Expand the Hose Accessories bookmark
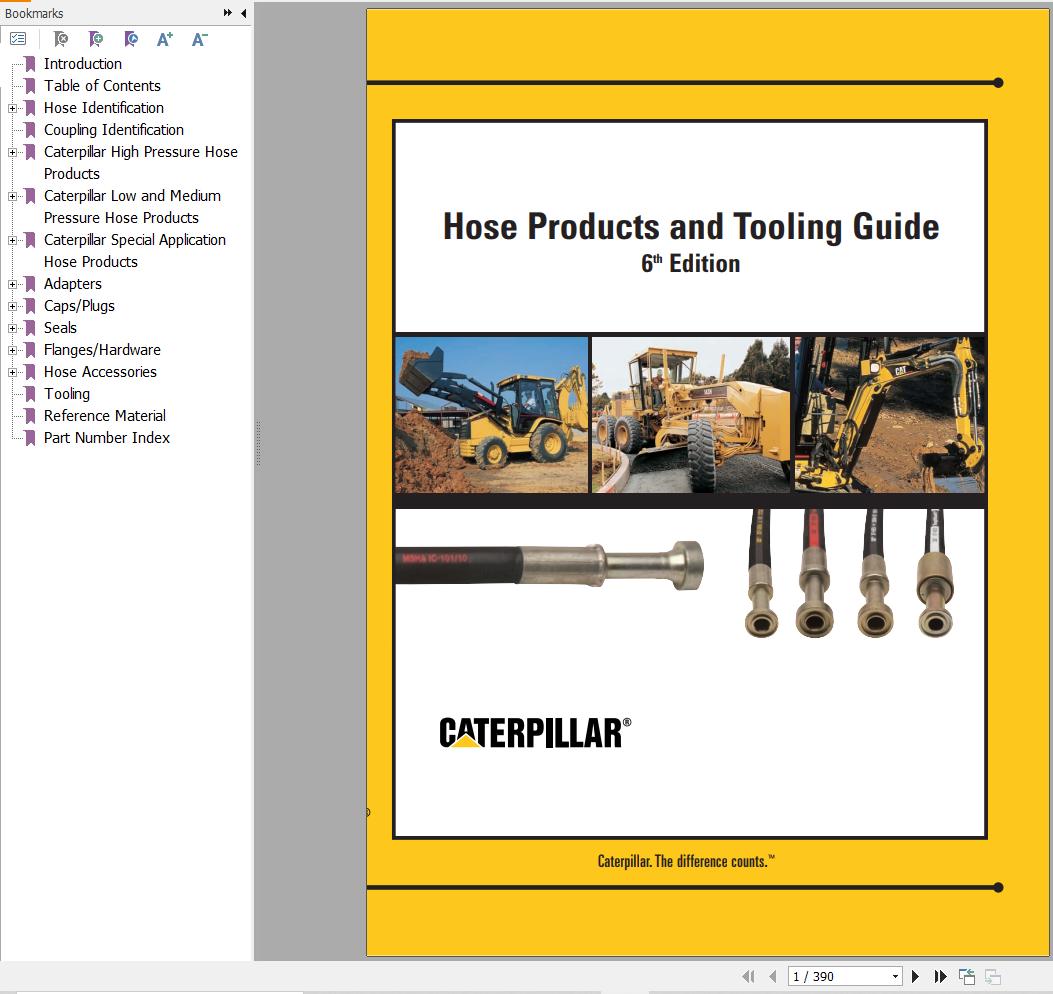The image size is (1053, 994). 12,372
